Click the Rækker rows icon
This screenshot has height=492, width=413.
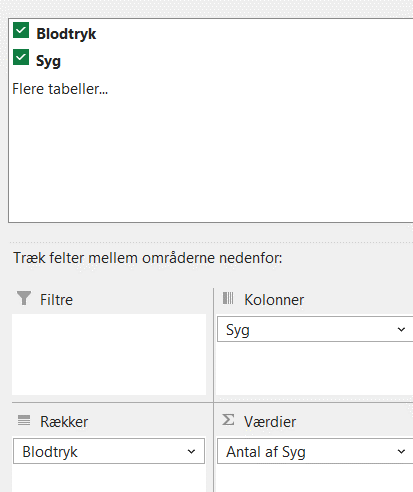[x=24, y=420]
